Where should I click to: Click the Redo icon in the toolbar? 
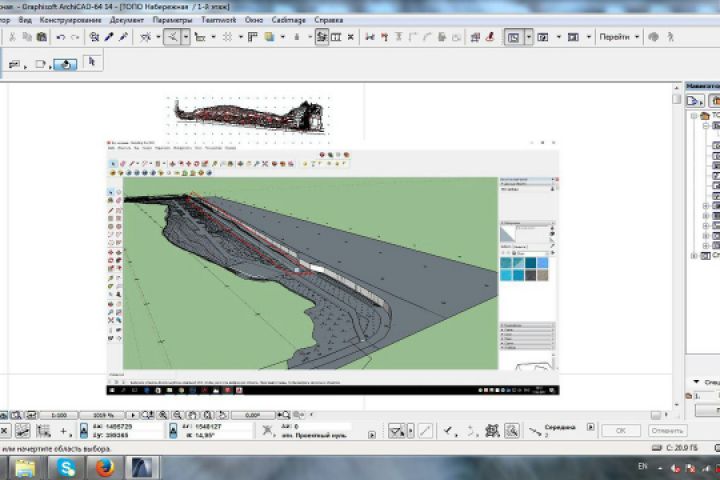coord(75,37)
